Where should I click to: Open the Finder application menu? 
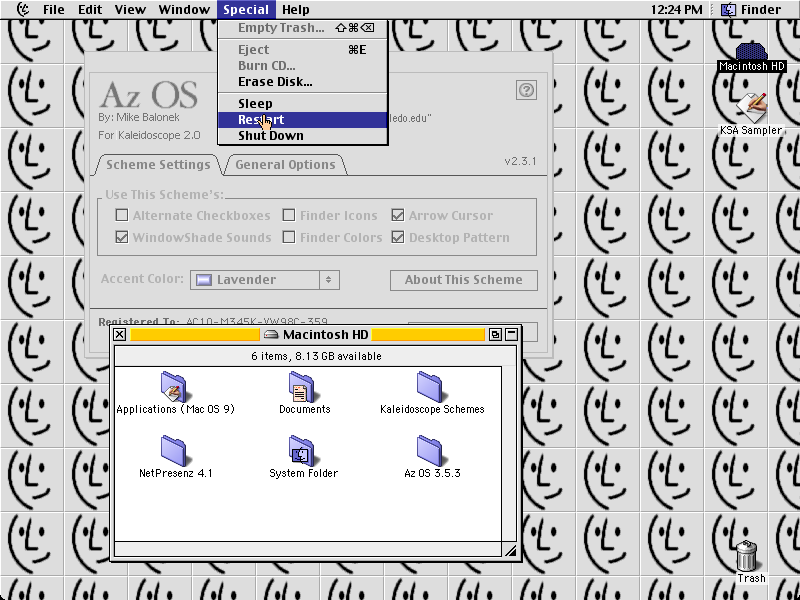tap(751, 9)
